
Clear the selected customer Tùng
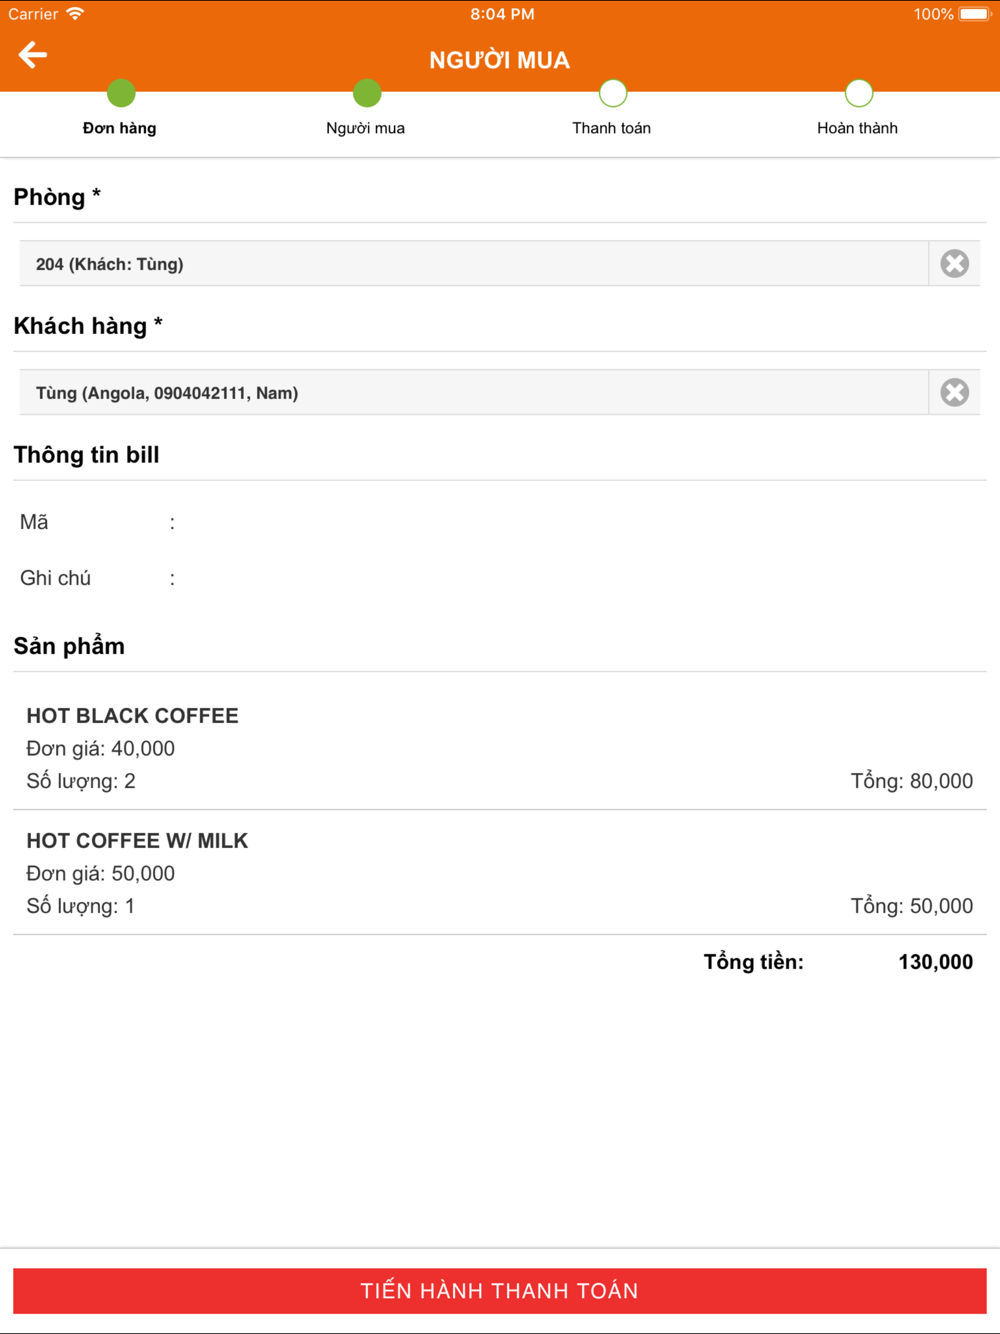click(x=954, y=393)
